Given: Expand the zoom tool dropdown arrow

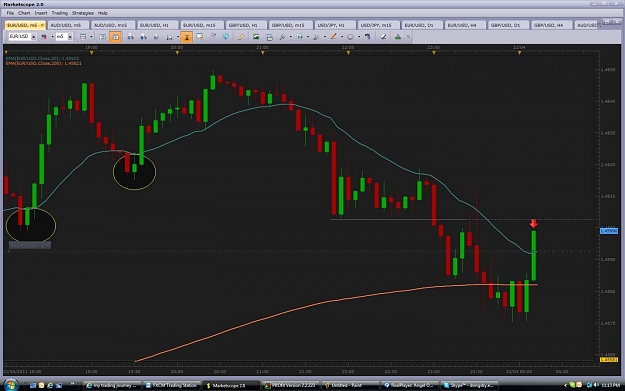Looking at the screenshot, I should 291,37.
